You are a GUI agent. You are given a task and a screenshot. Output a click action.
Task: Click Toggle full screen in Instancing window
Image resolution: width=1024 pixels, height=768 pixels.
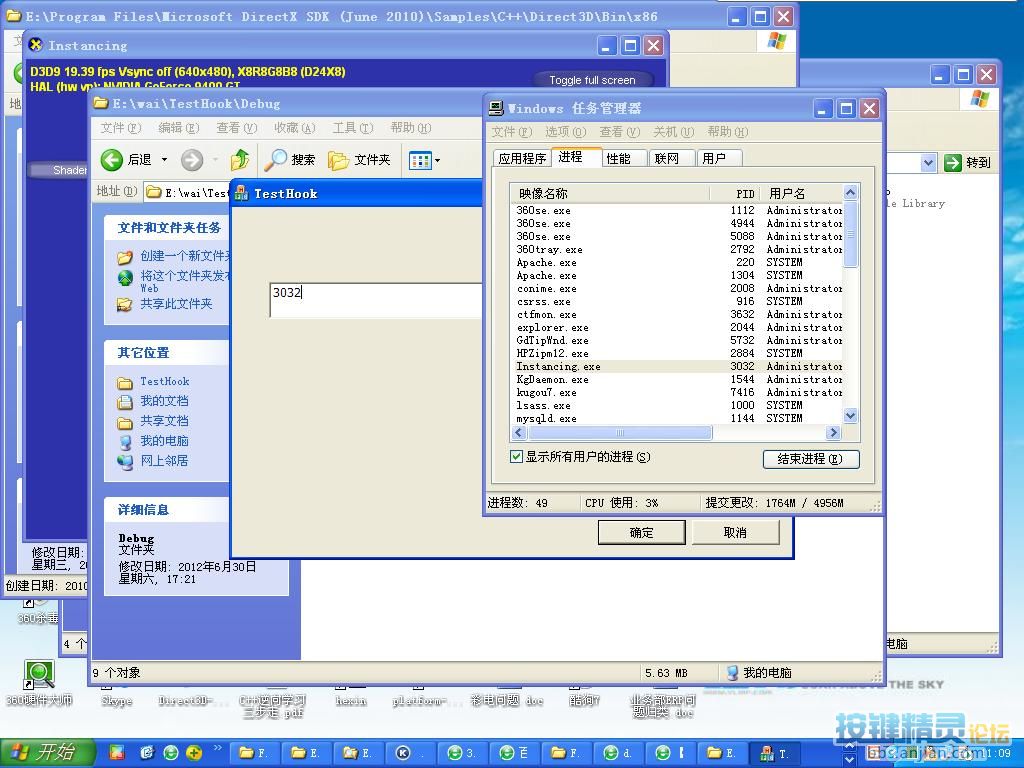[592, 80]
